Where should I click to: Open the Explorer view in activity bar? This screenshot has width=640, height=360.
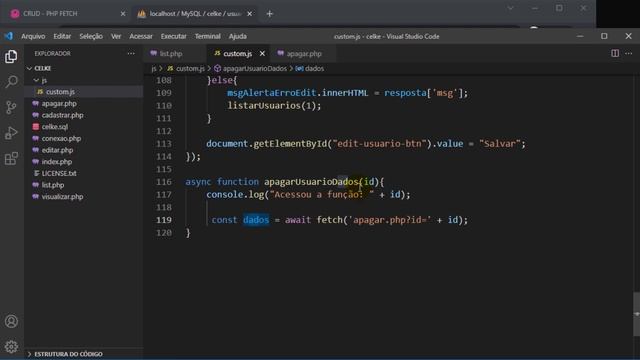[x=11, y=57]
